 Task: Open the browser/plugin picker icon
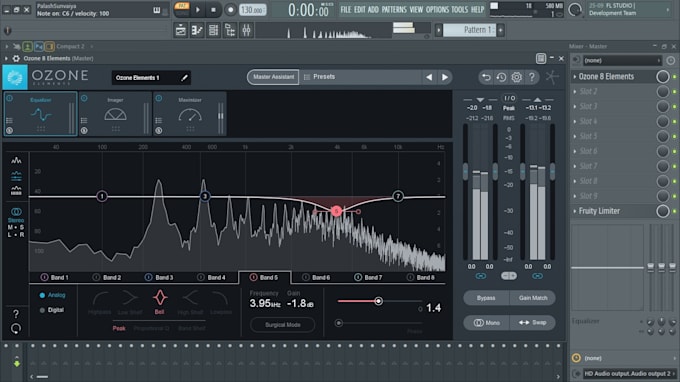click(230, 30)
